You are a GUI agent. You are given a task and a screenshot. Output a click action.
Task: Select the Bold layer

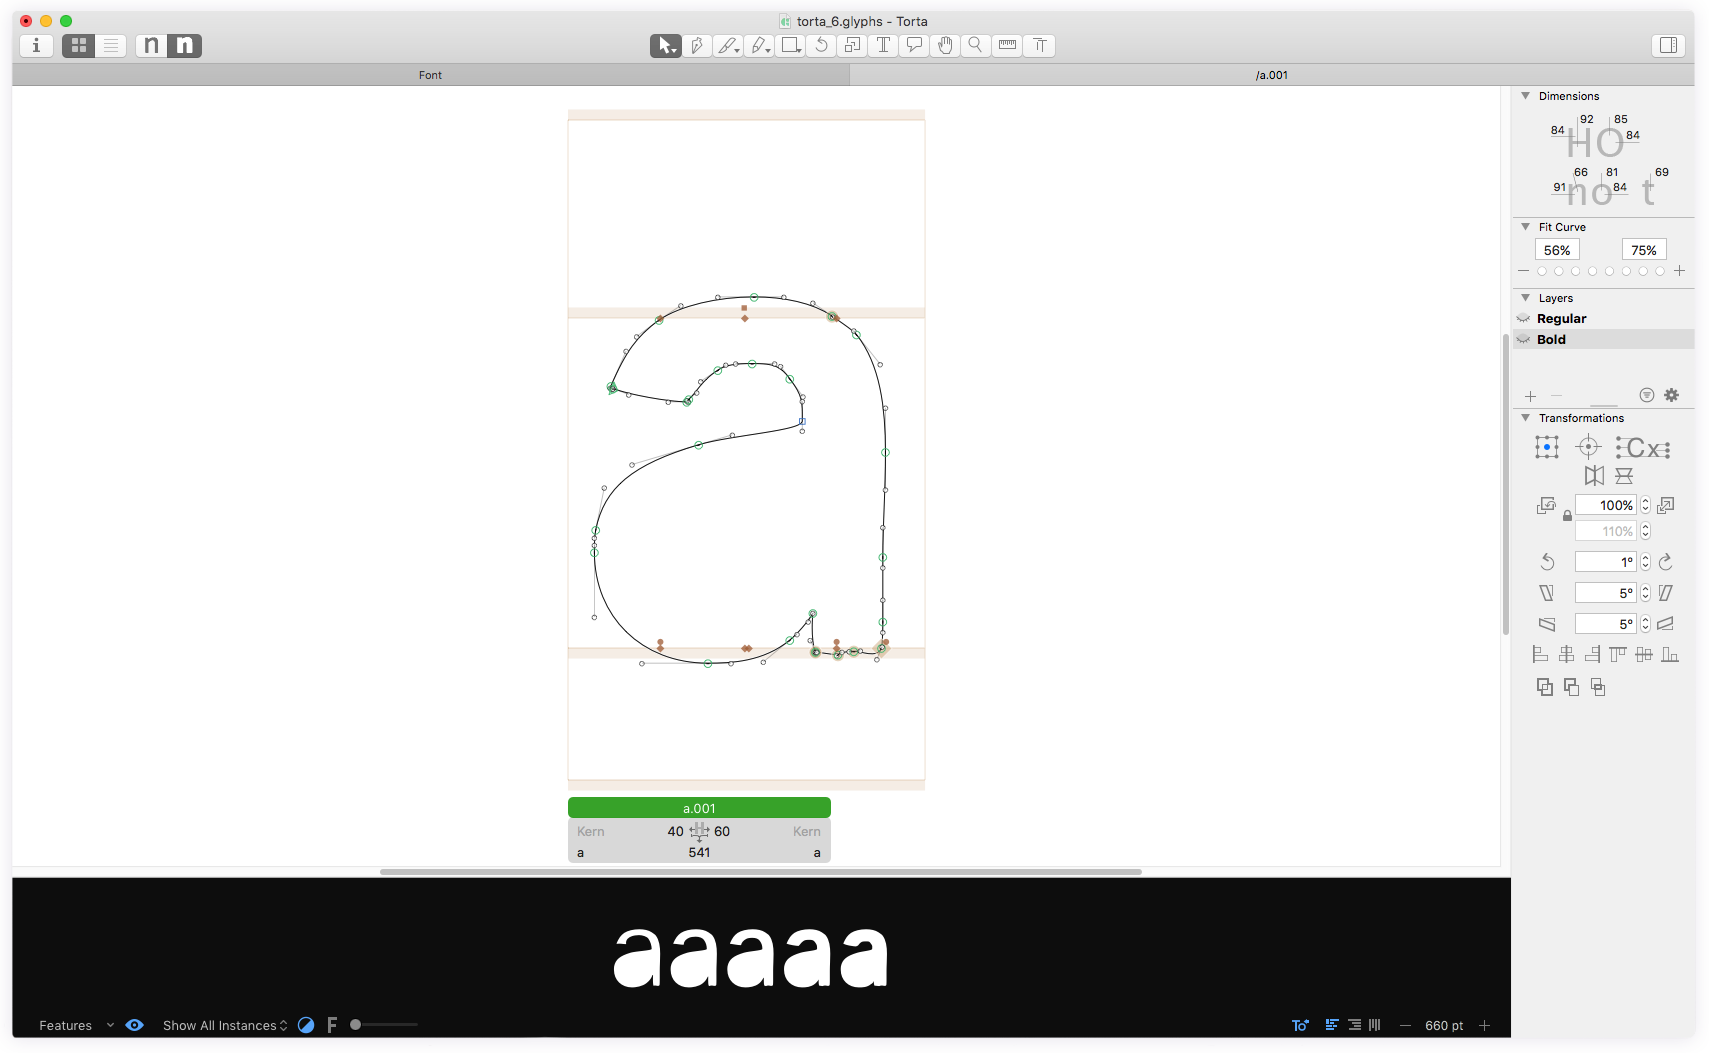coord(1551,340)
